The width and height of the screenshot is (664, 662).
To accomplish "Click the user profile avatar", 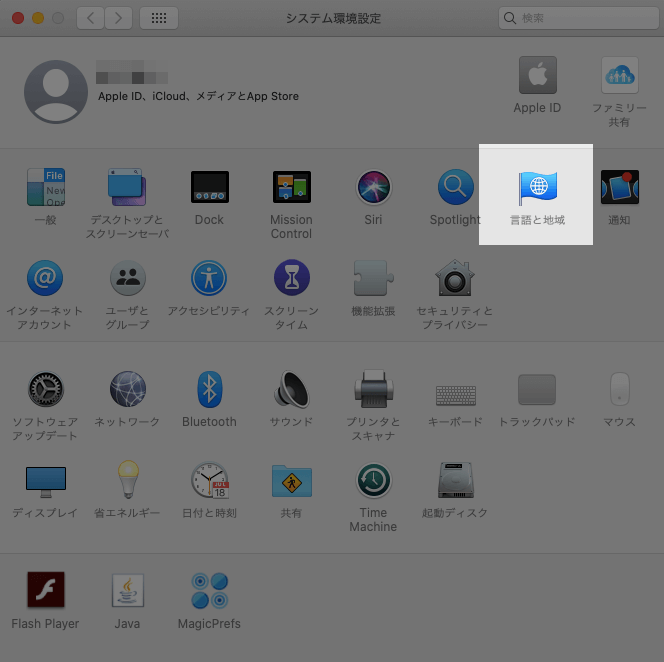I will pyautogui.click(x=55, y=91).
